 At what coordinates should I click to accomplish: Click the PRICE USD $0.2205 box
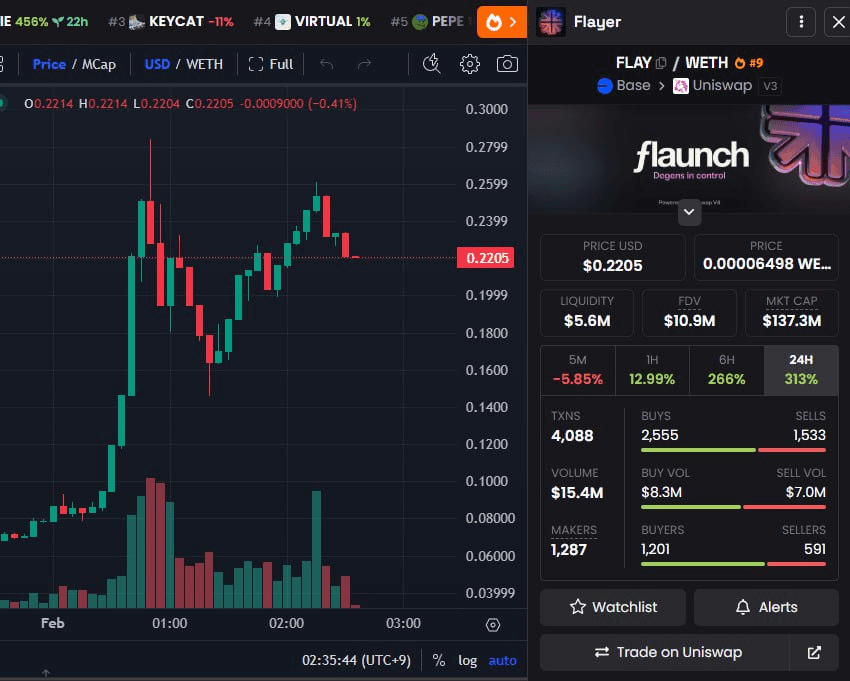[613, 257]
